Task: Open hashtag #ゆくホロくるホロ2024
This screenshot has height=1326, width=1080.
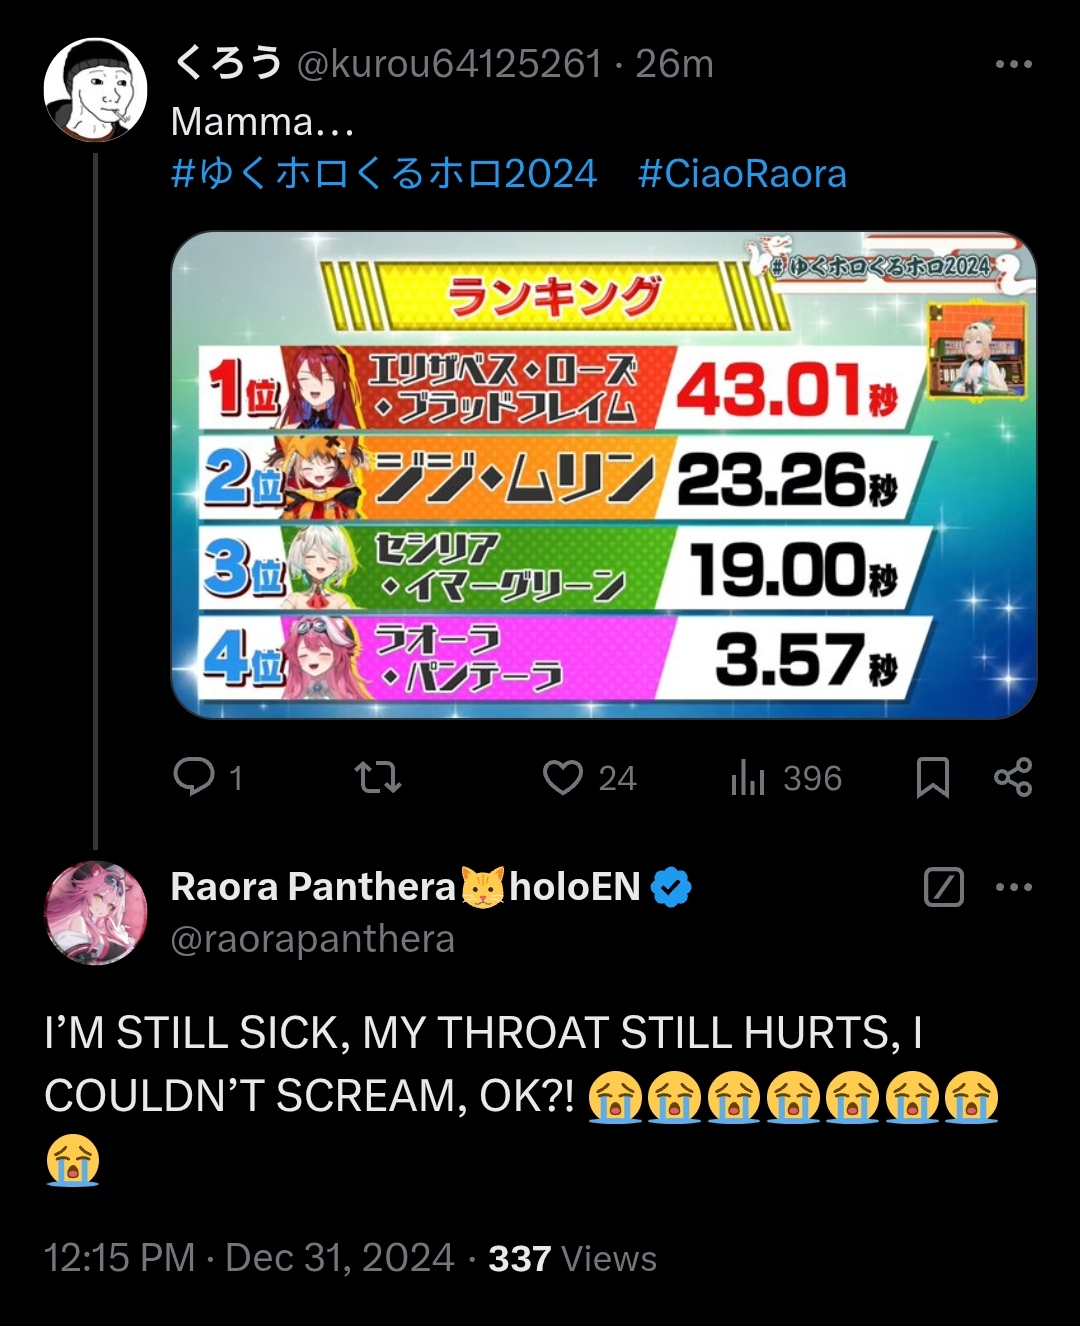Action: coord(384,174)
